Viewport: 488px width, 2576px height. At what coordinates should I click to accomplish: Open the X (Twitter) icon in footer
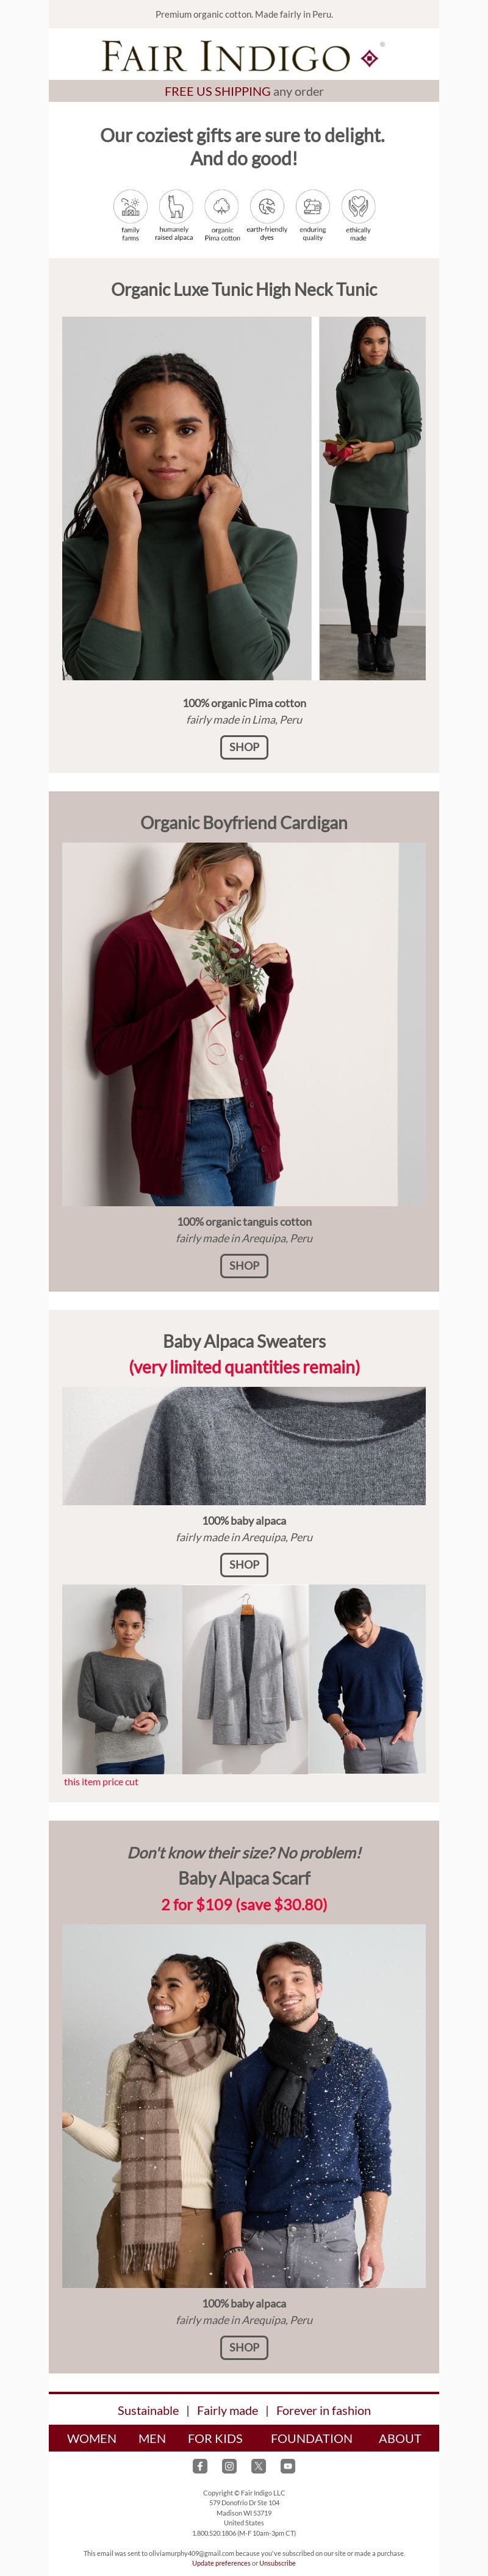pyautogui.click(x=258, y=2465)
